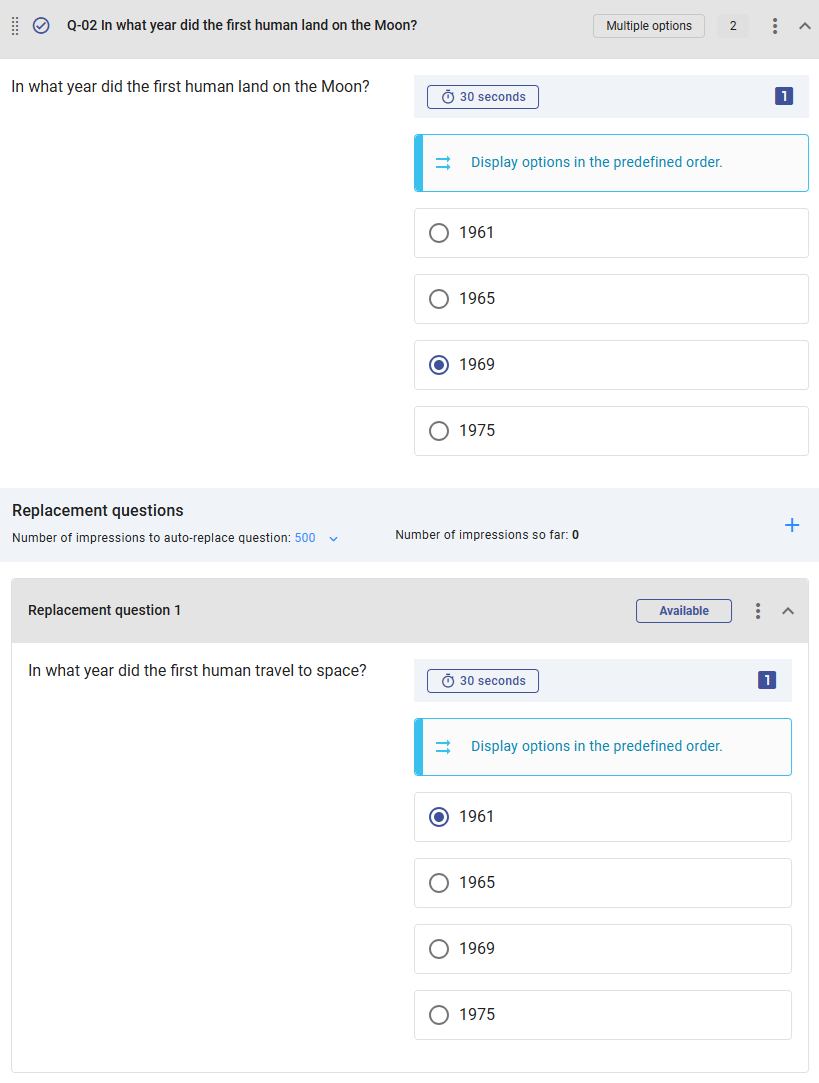Click the shuffle icon on the space travel question
The width and height of the screenshot is (819, 1083).
443,746
